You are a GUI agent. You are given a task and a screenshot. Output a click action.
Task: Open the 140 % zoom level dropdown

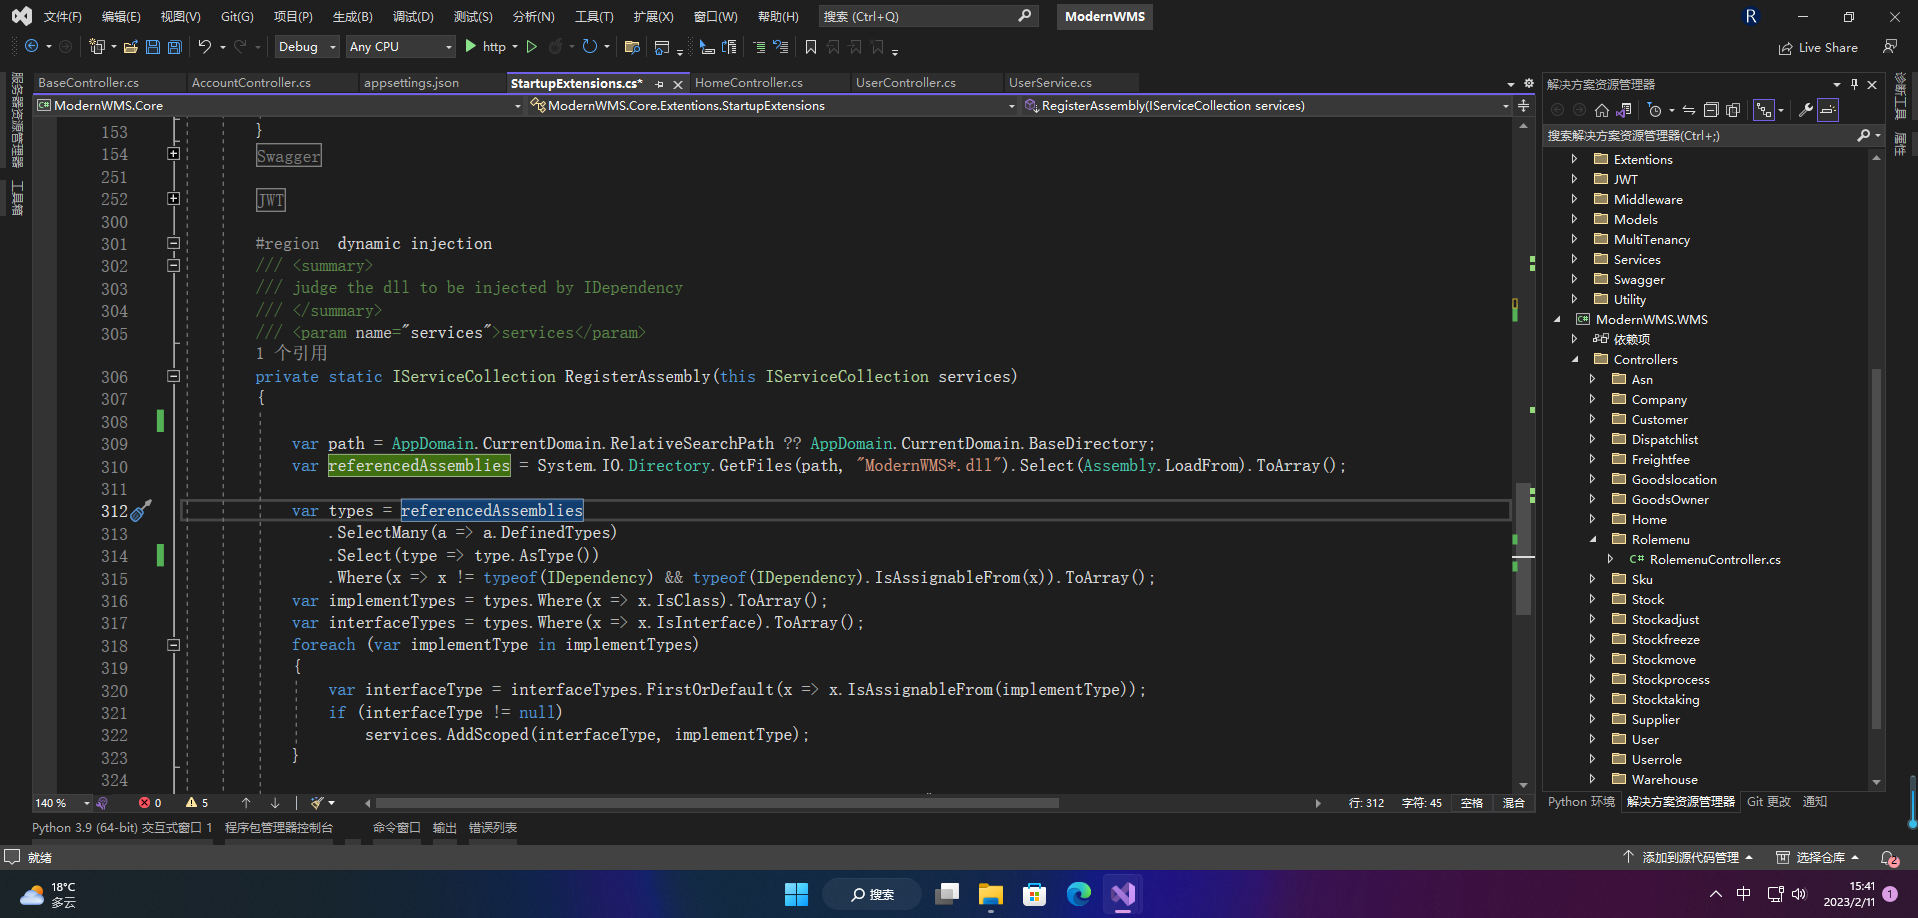tap(63, 803)
